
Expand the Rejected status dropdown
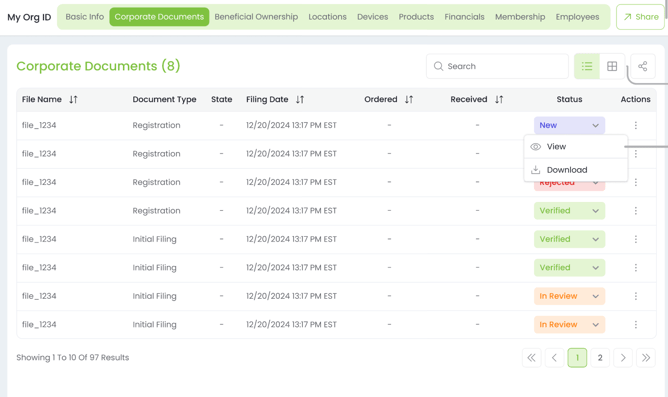click(x=569, y=185)
